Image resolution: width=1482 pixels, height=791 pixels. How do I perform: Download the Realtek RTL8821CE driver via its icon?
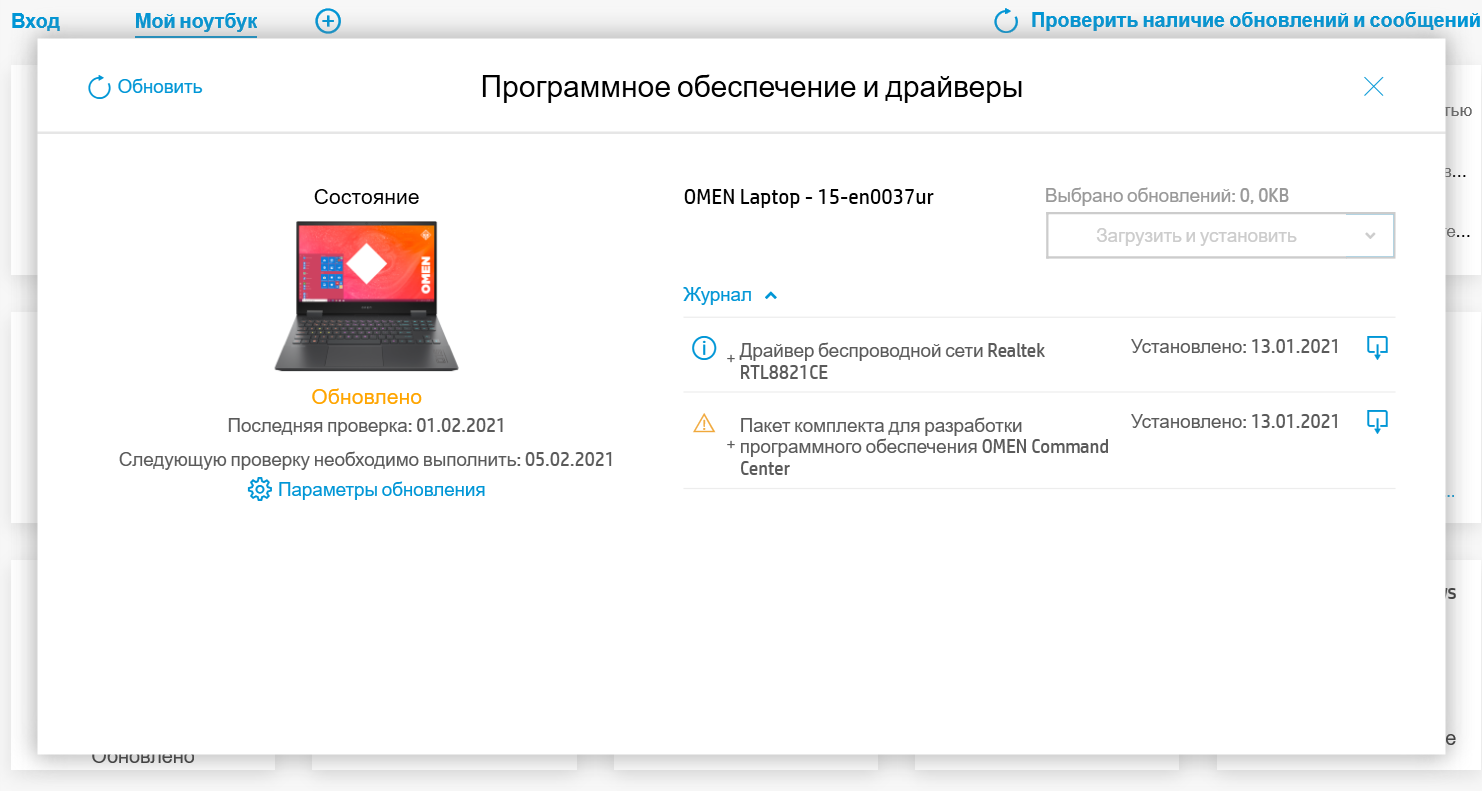tap(1377, 348)
